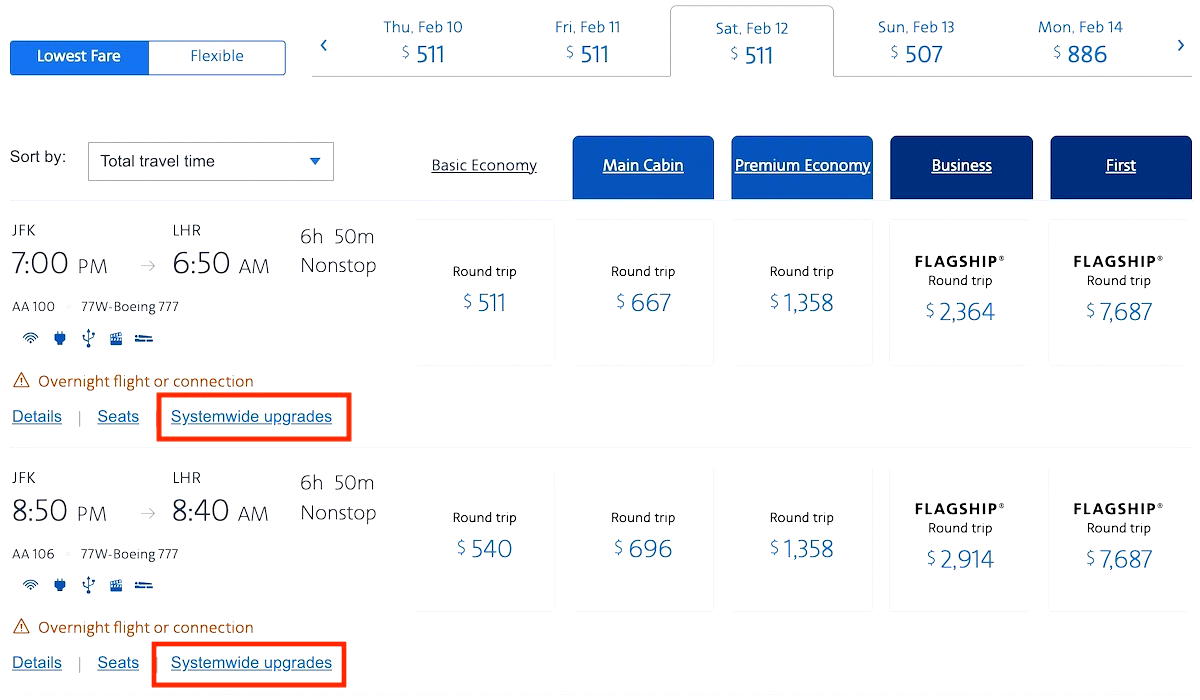Open the Total travel time sort dropdown
This screenshot has height=700, width=1200.
click(x=210, y=161)
